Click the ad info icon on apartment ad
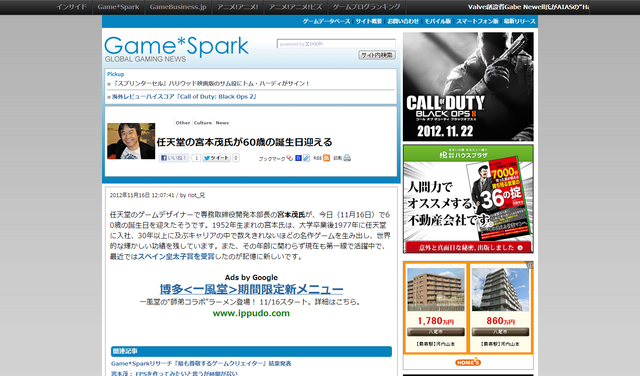 (530, 265)
